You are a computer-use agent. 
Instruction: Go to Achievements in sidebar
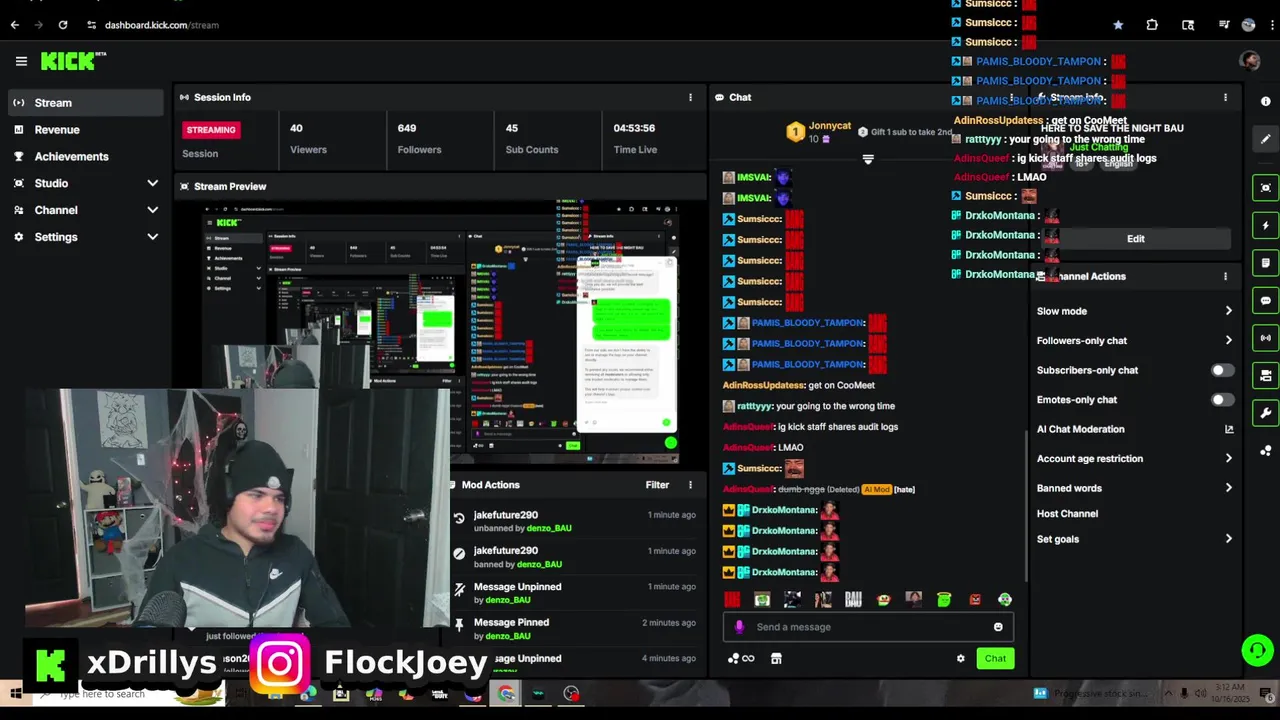click(86, 156)
